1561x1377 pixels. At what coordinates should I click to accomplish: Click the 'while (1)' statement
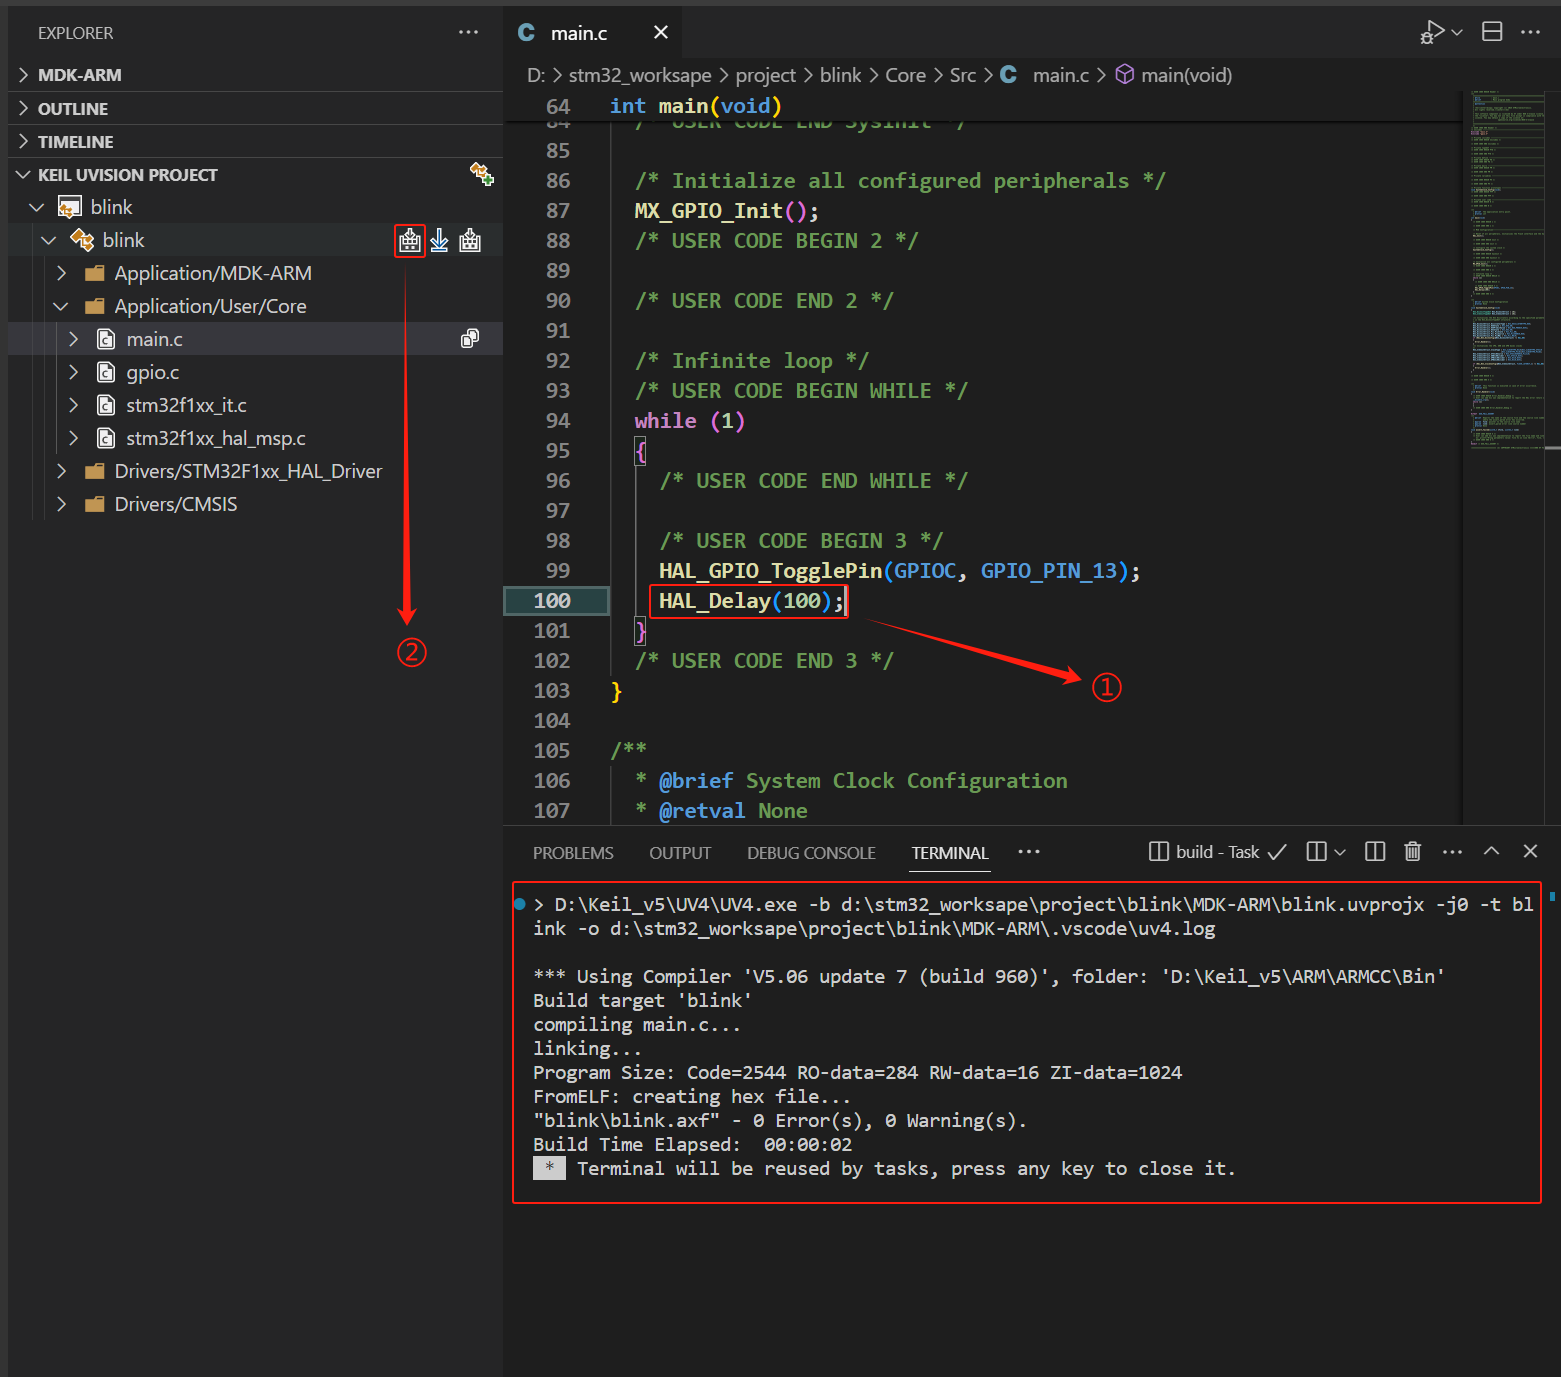coord(689,420)
